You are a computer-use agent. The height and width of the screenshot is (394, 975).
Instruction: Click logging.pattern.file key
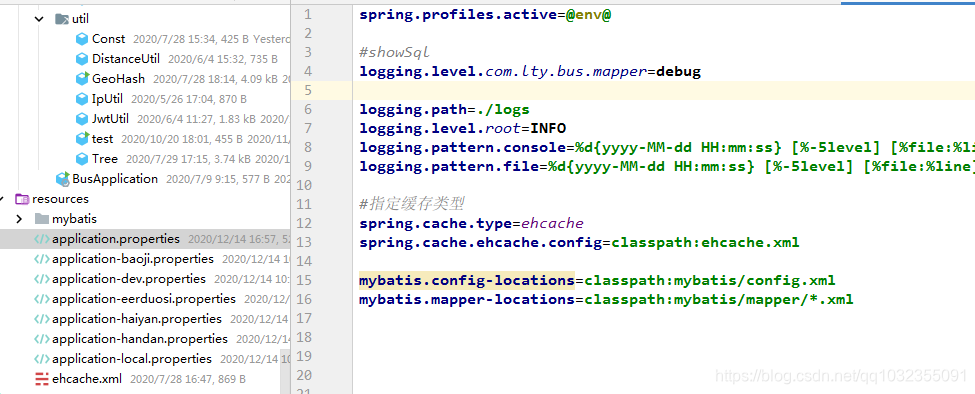point(449,167)
